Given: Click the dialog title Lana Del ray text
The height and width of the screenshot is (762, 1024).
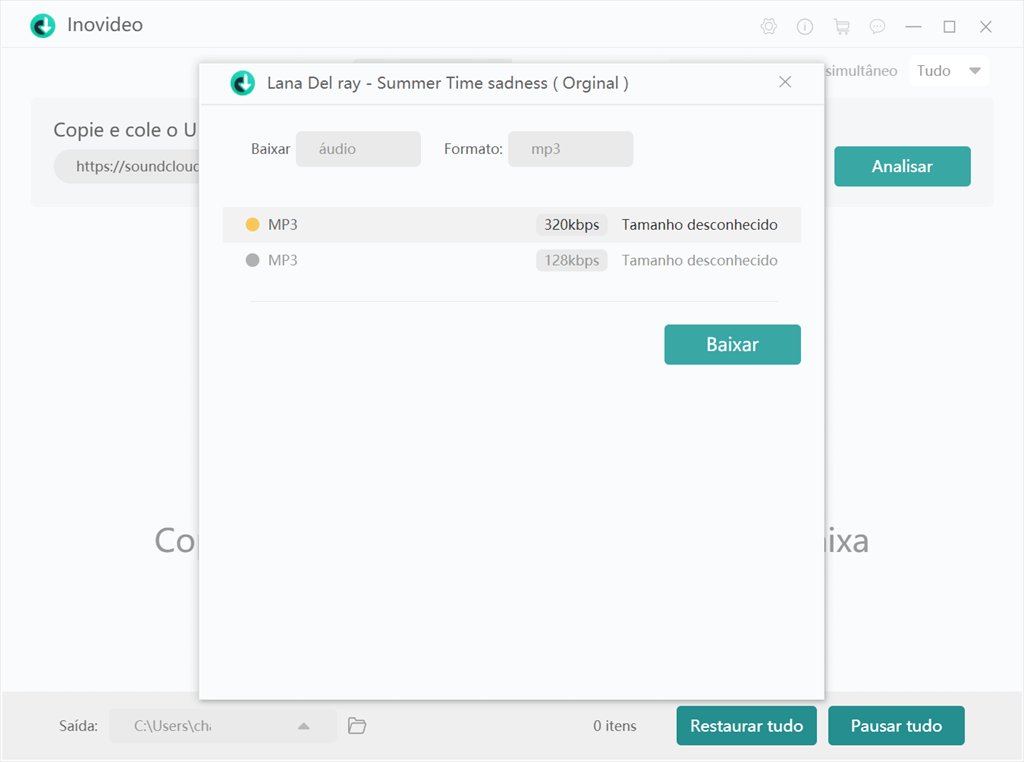Looking at the screenshot, I should click(x=447, y=83).
